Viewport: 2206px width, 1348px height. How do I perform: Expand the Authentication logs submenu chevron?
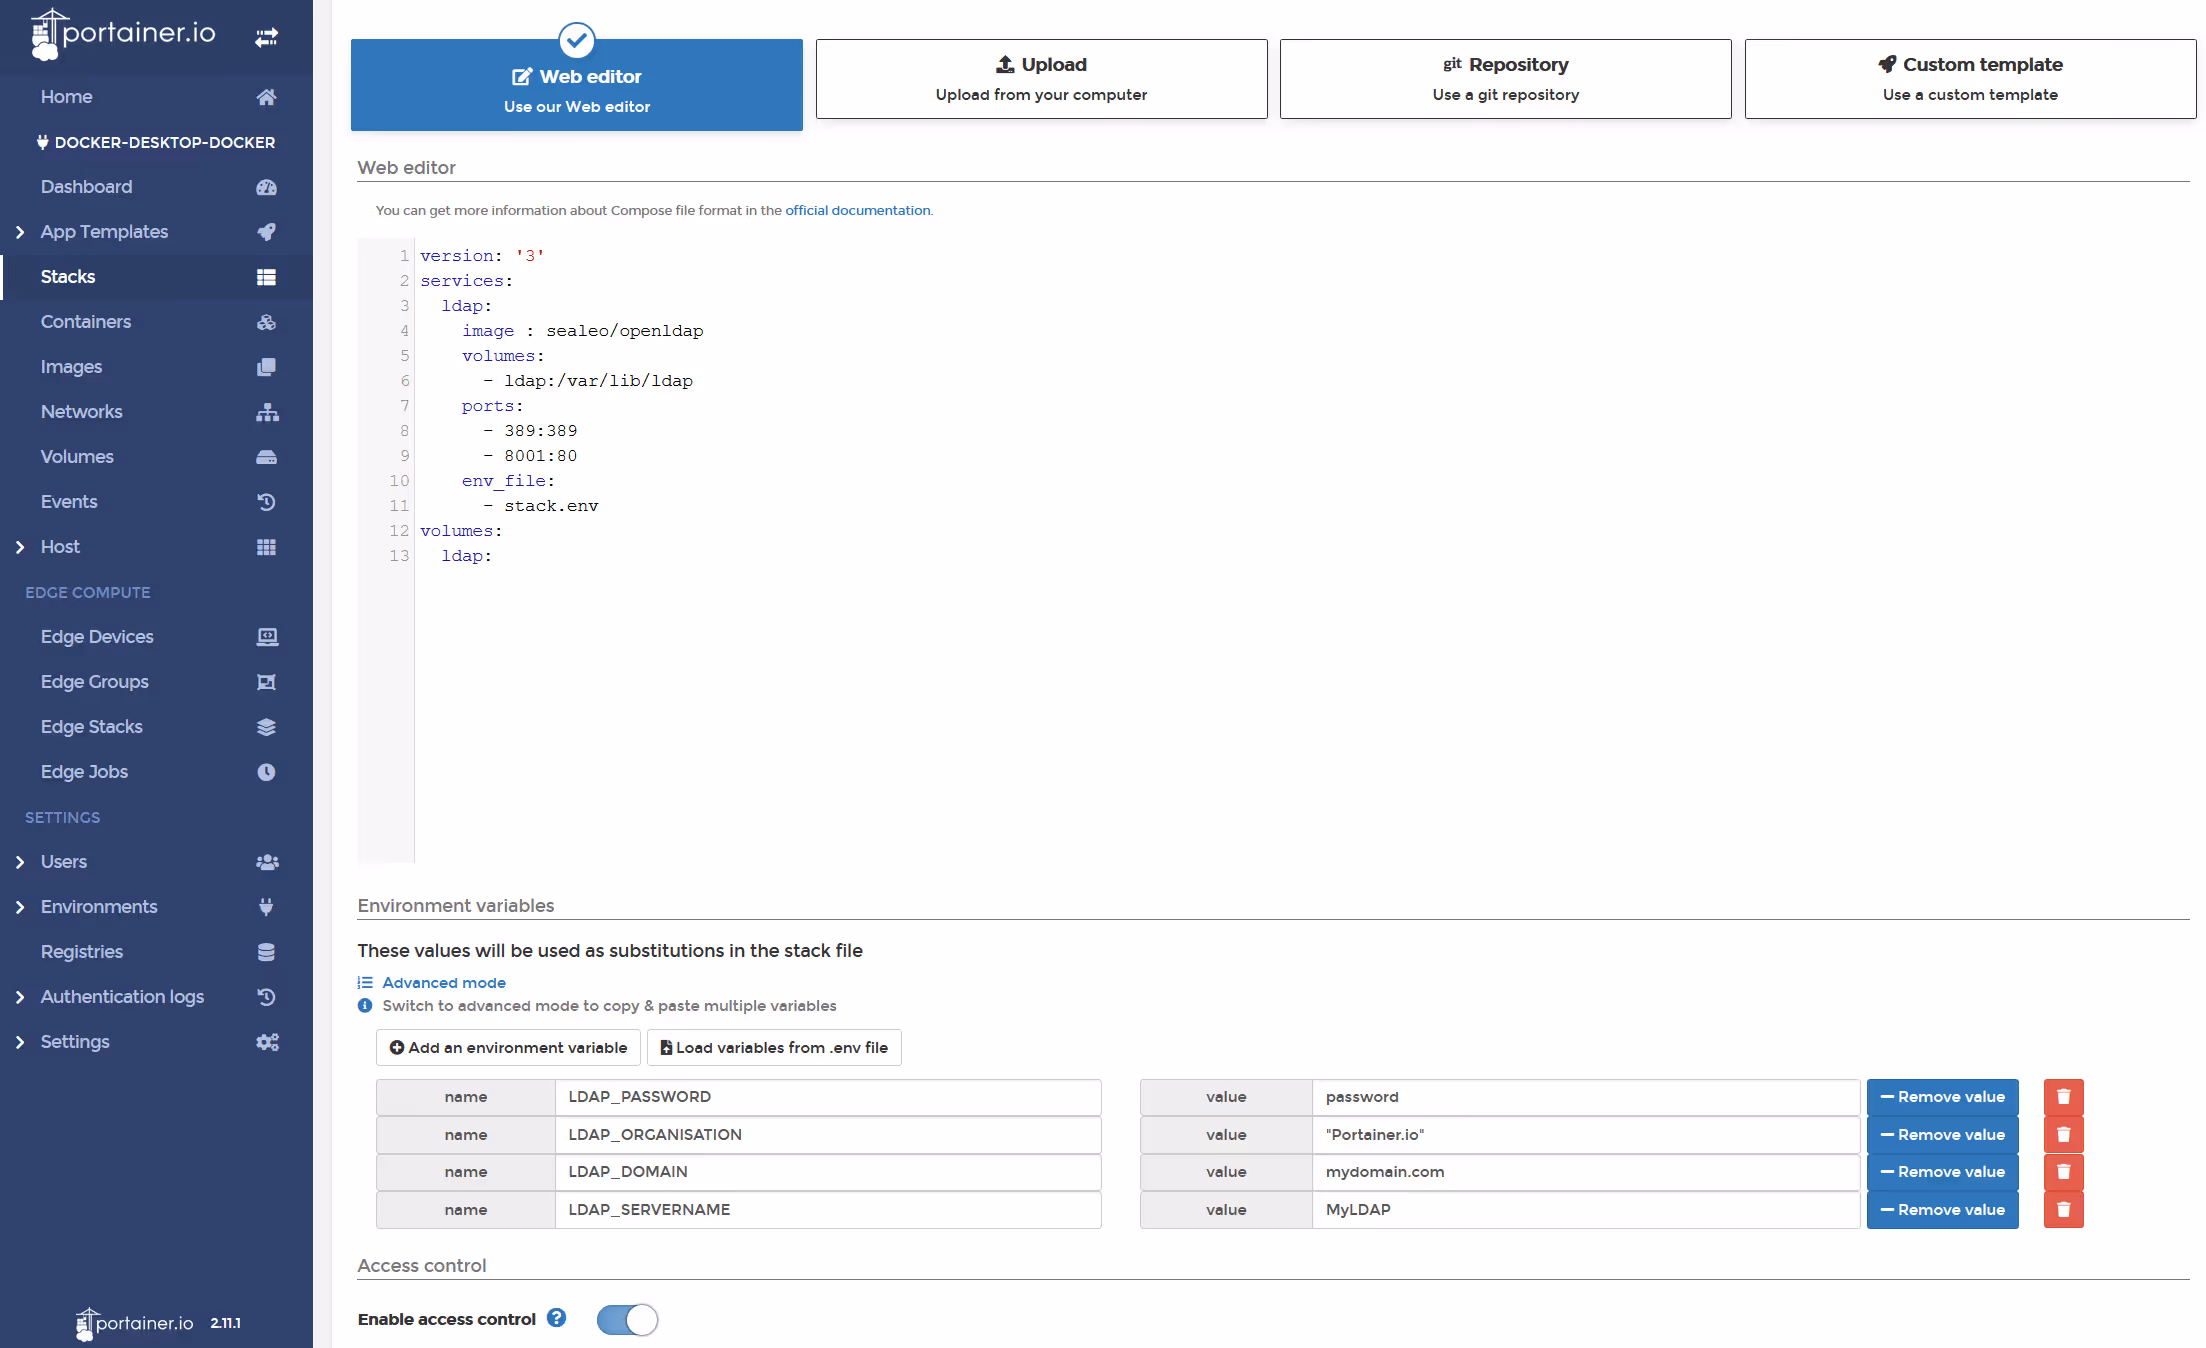coord(20,997)
